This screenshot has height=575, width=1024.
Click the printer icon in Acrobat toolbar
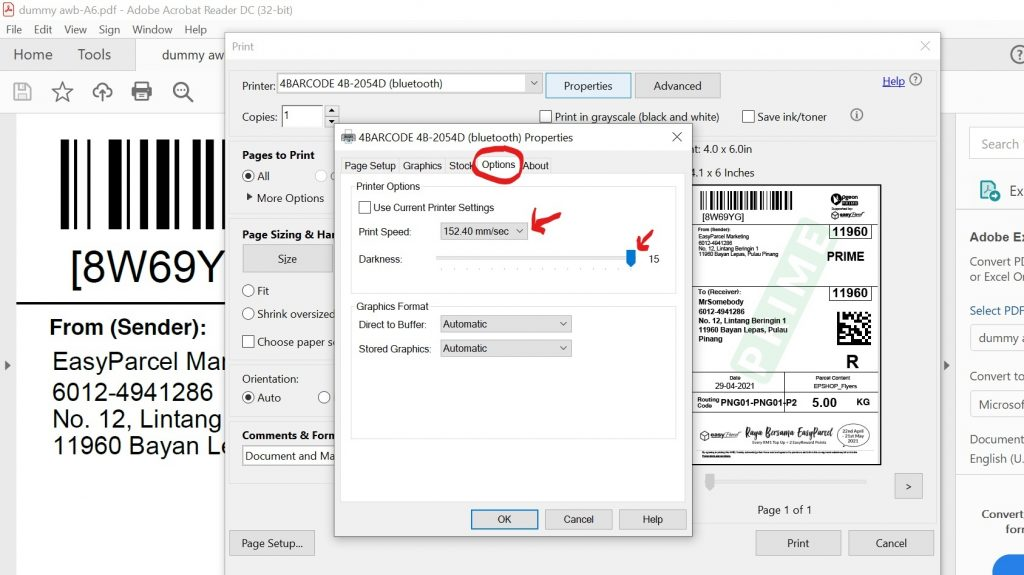click(x=142, y=91)
